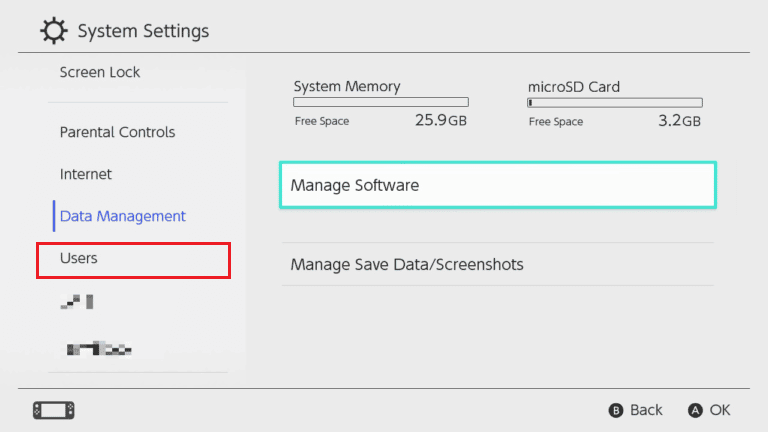The width and height of the screenshot is (768, 432).
Task: Click the microSD Card usage bar
Action: click(x=615, y=102)
